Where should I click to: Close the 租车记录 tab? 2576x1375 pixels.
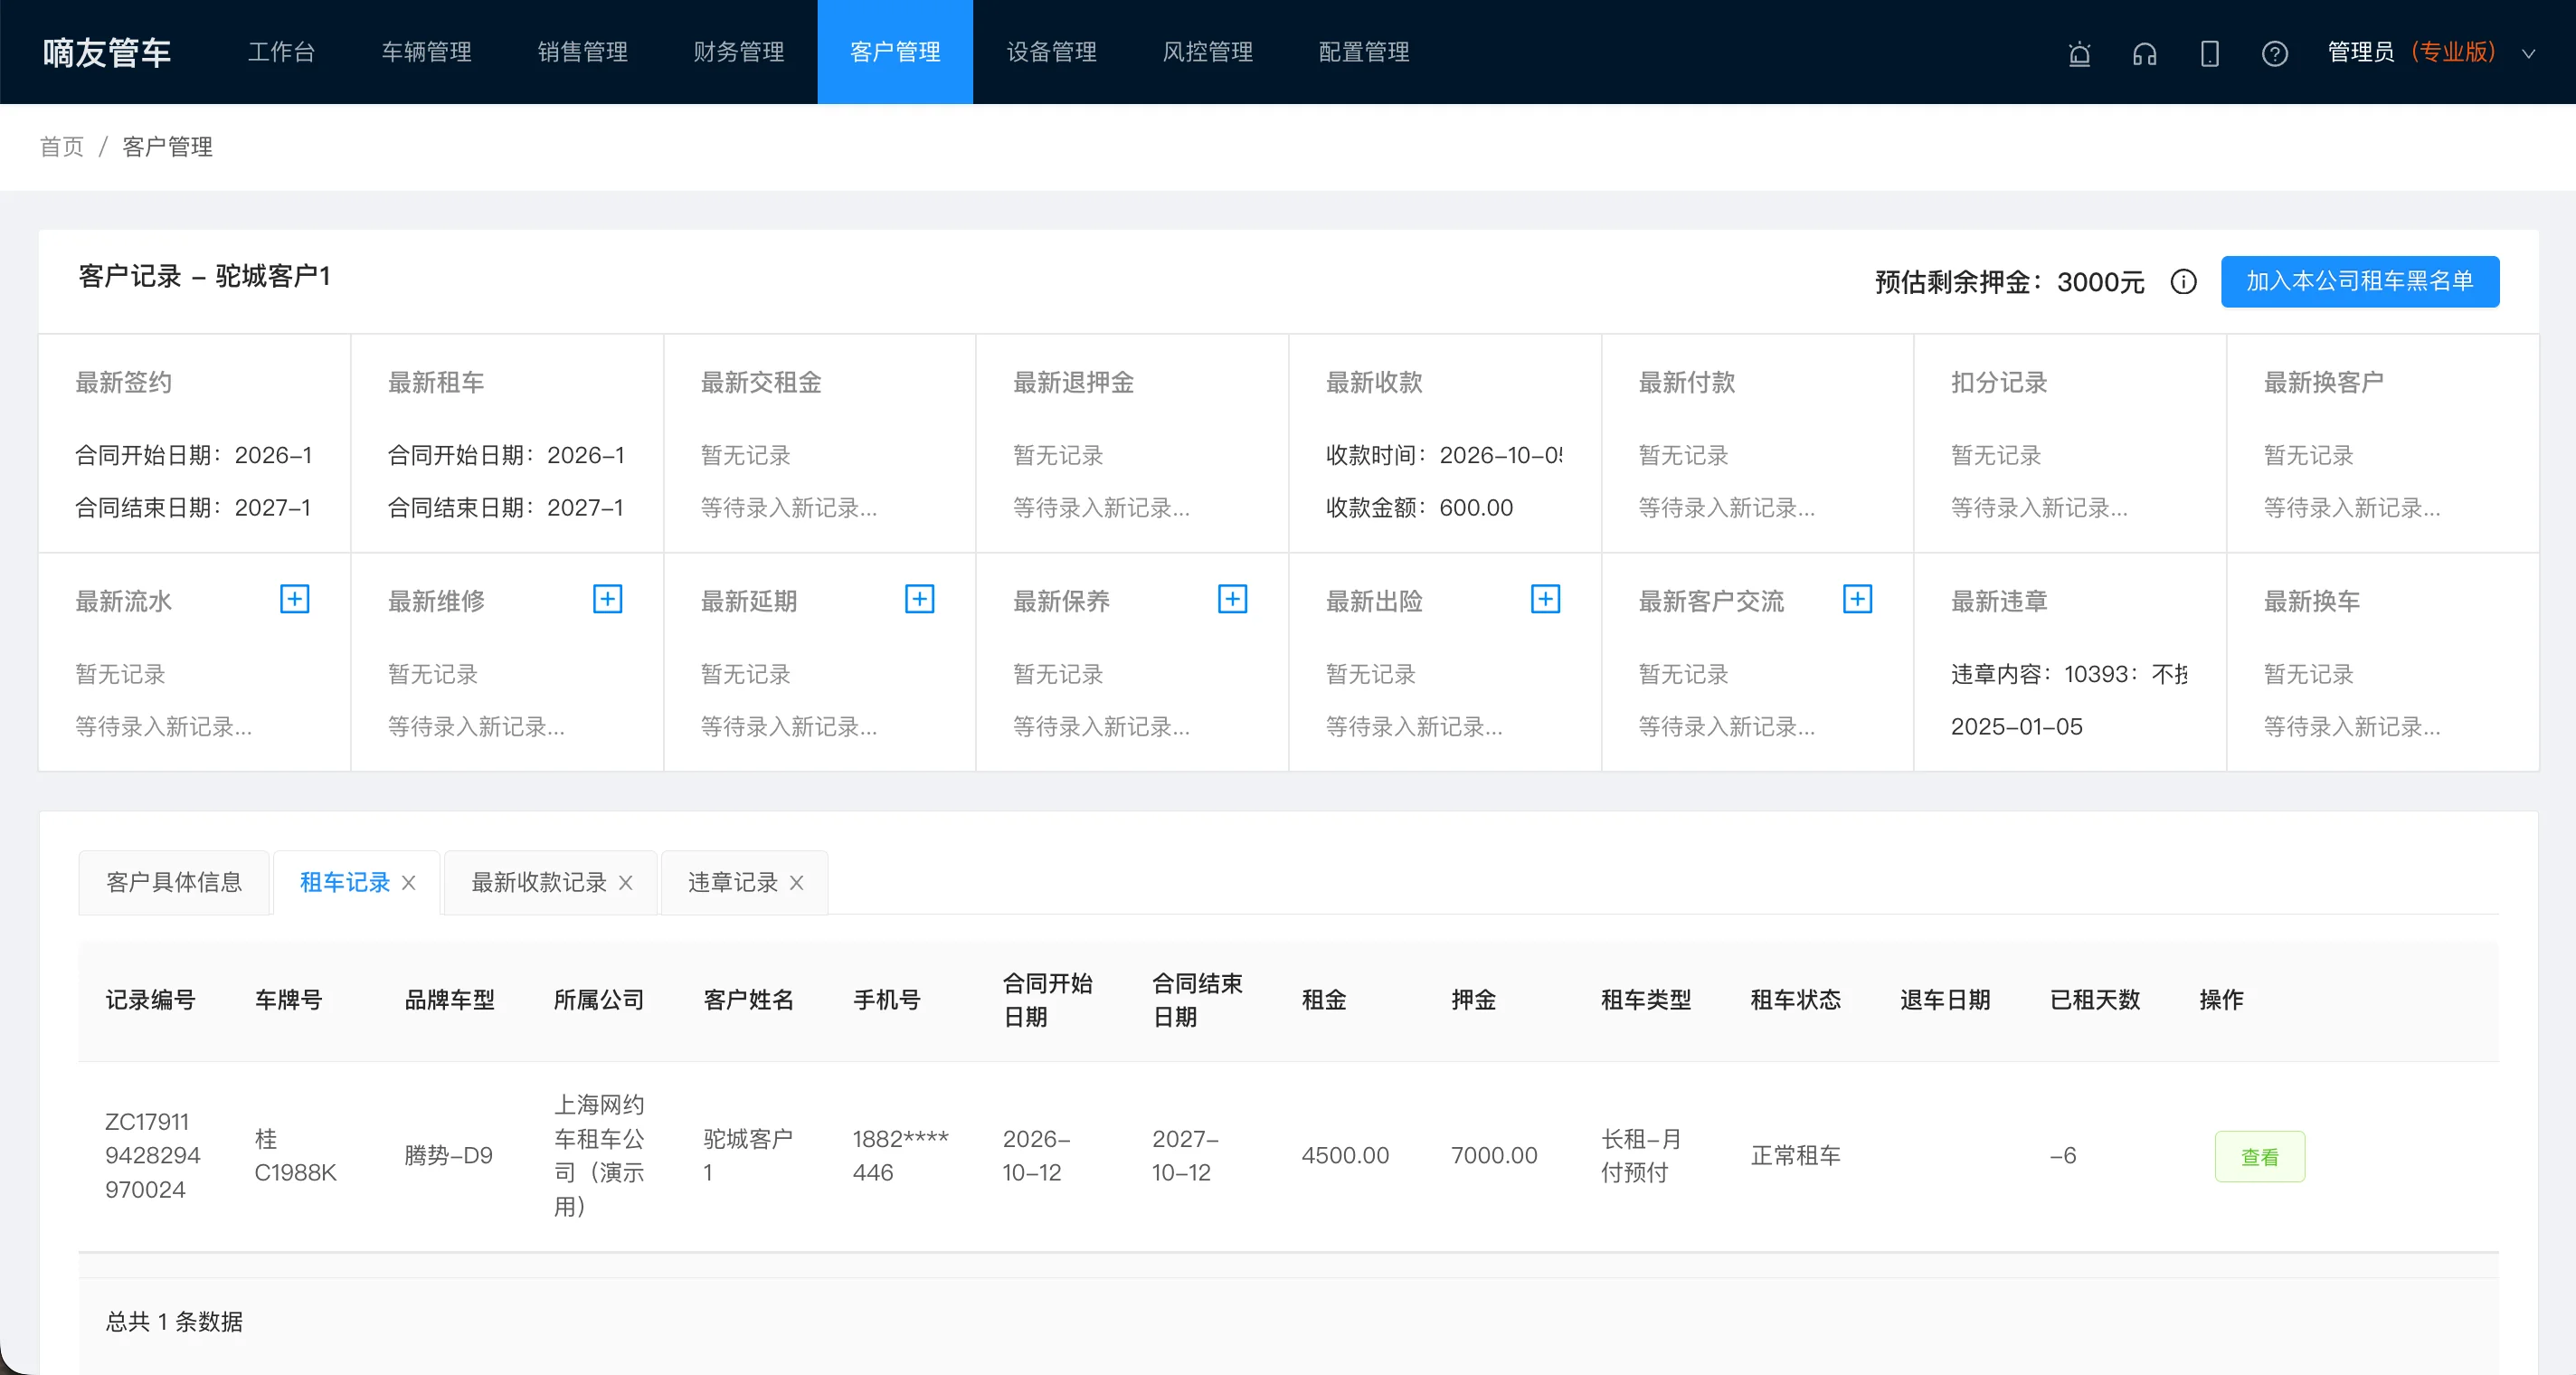(408, 883)
